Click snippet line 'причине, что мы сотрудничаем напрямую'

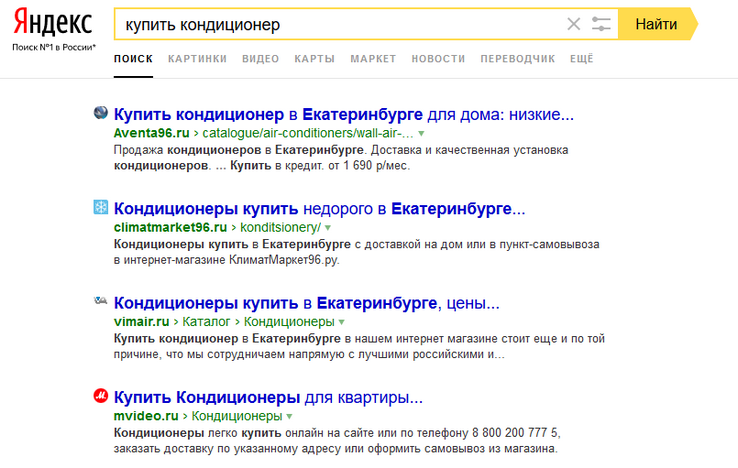tap(230, 354)
